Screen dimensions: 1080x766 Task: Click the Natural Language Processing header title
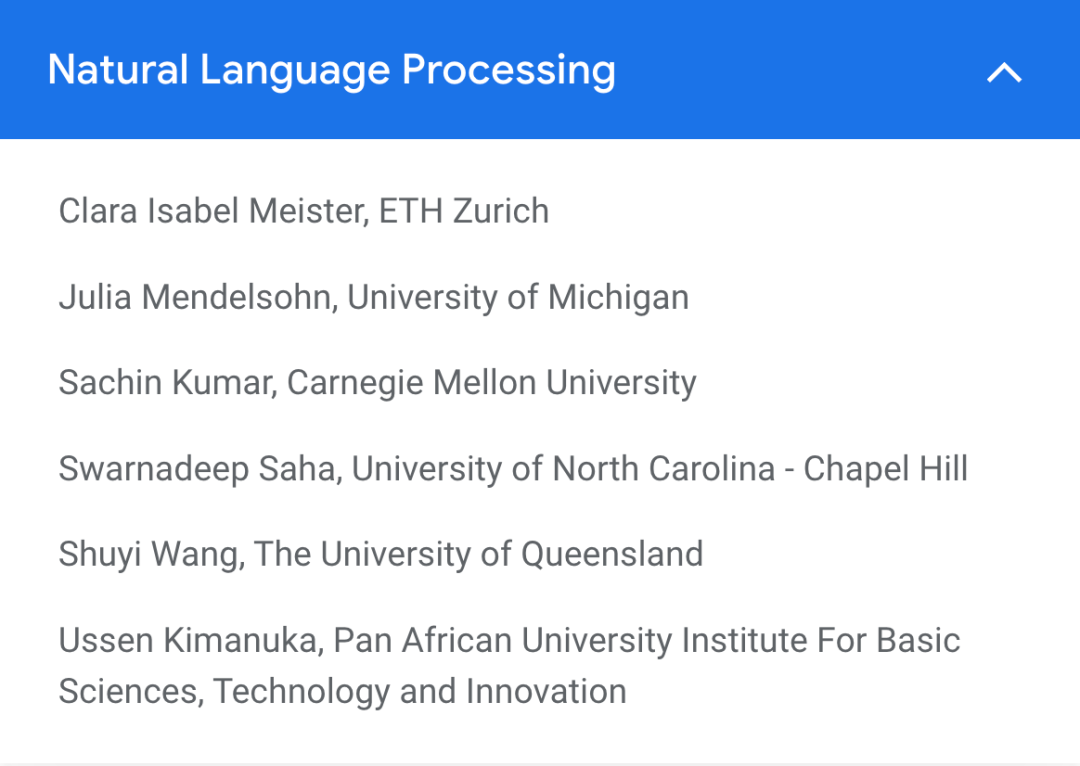point(331,70)
